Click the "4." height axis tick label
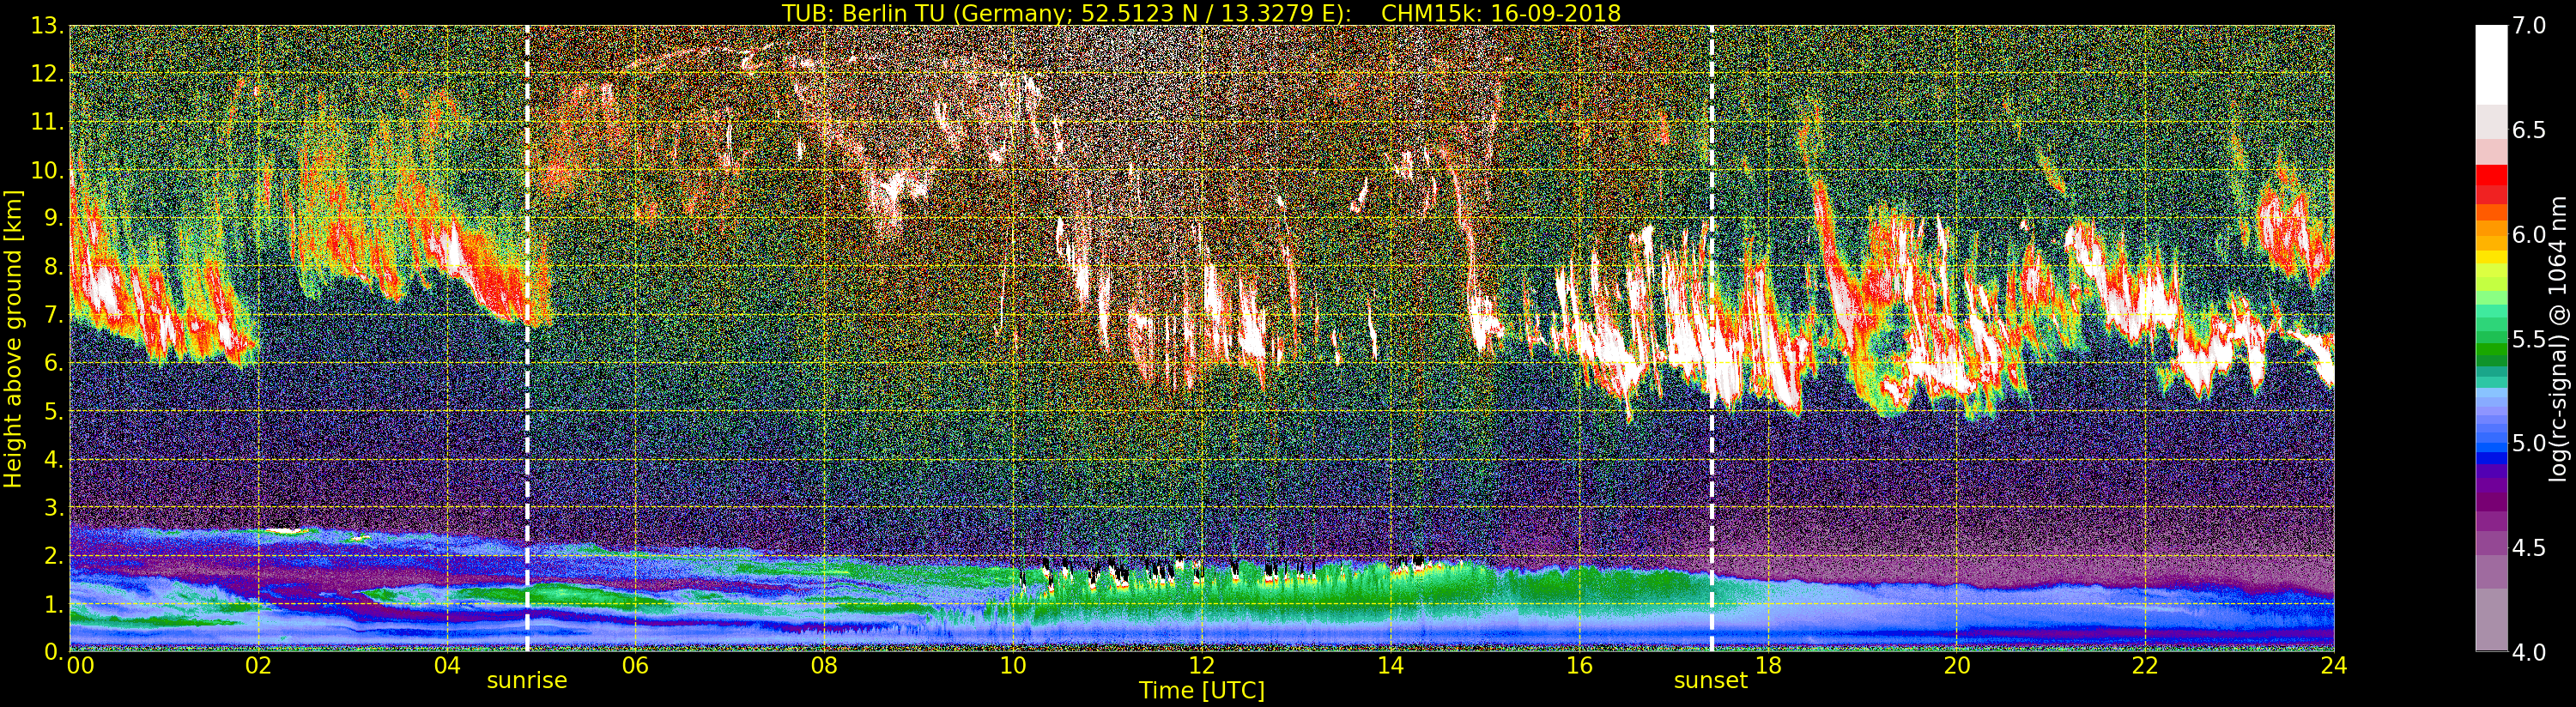The height and width of the screenshot is (707, 2576). click(53, 459)
